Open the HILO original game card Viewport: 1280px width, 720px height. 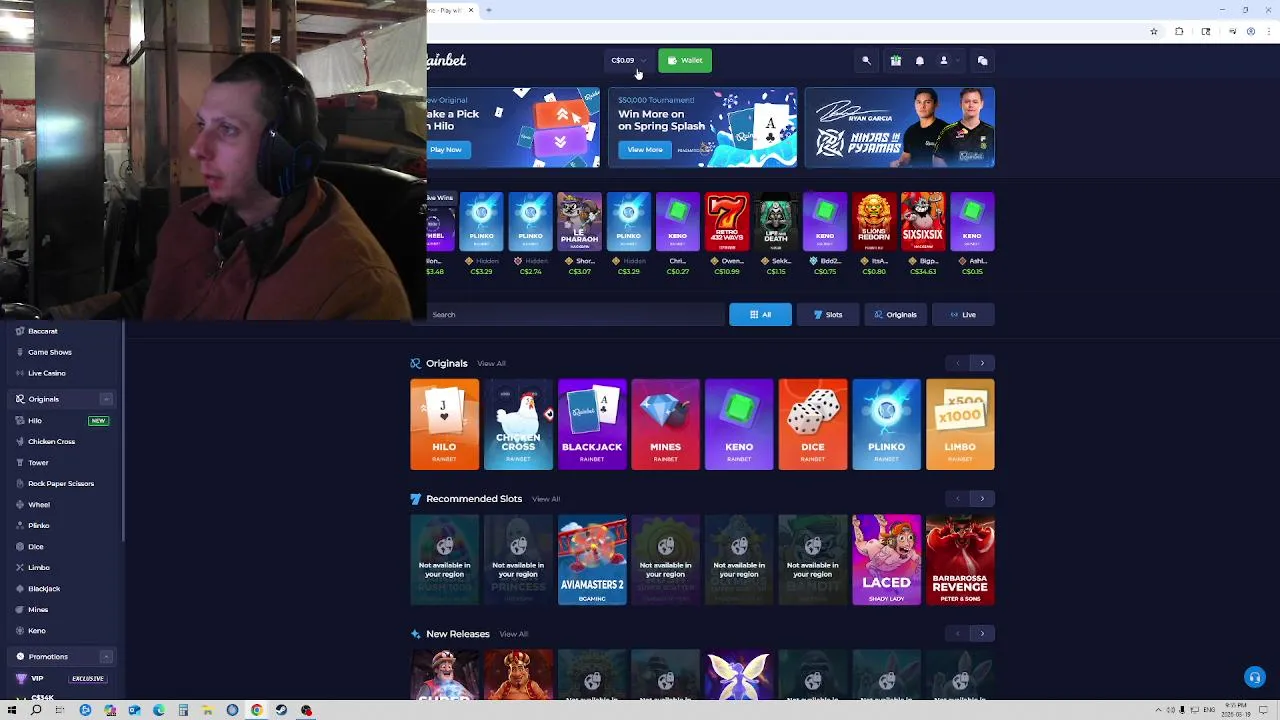click(x=444, y=424)
